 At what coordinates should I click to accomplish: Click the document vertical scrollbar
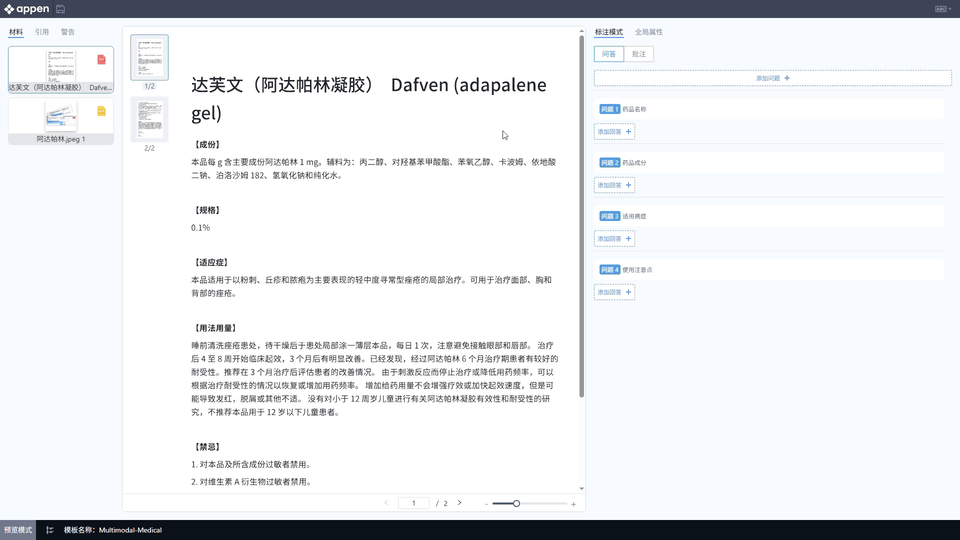[x=581, y=216]
